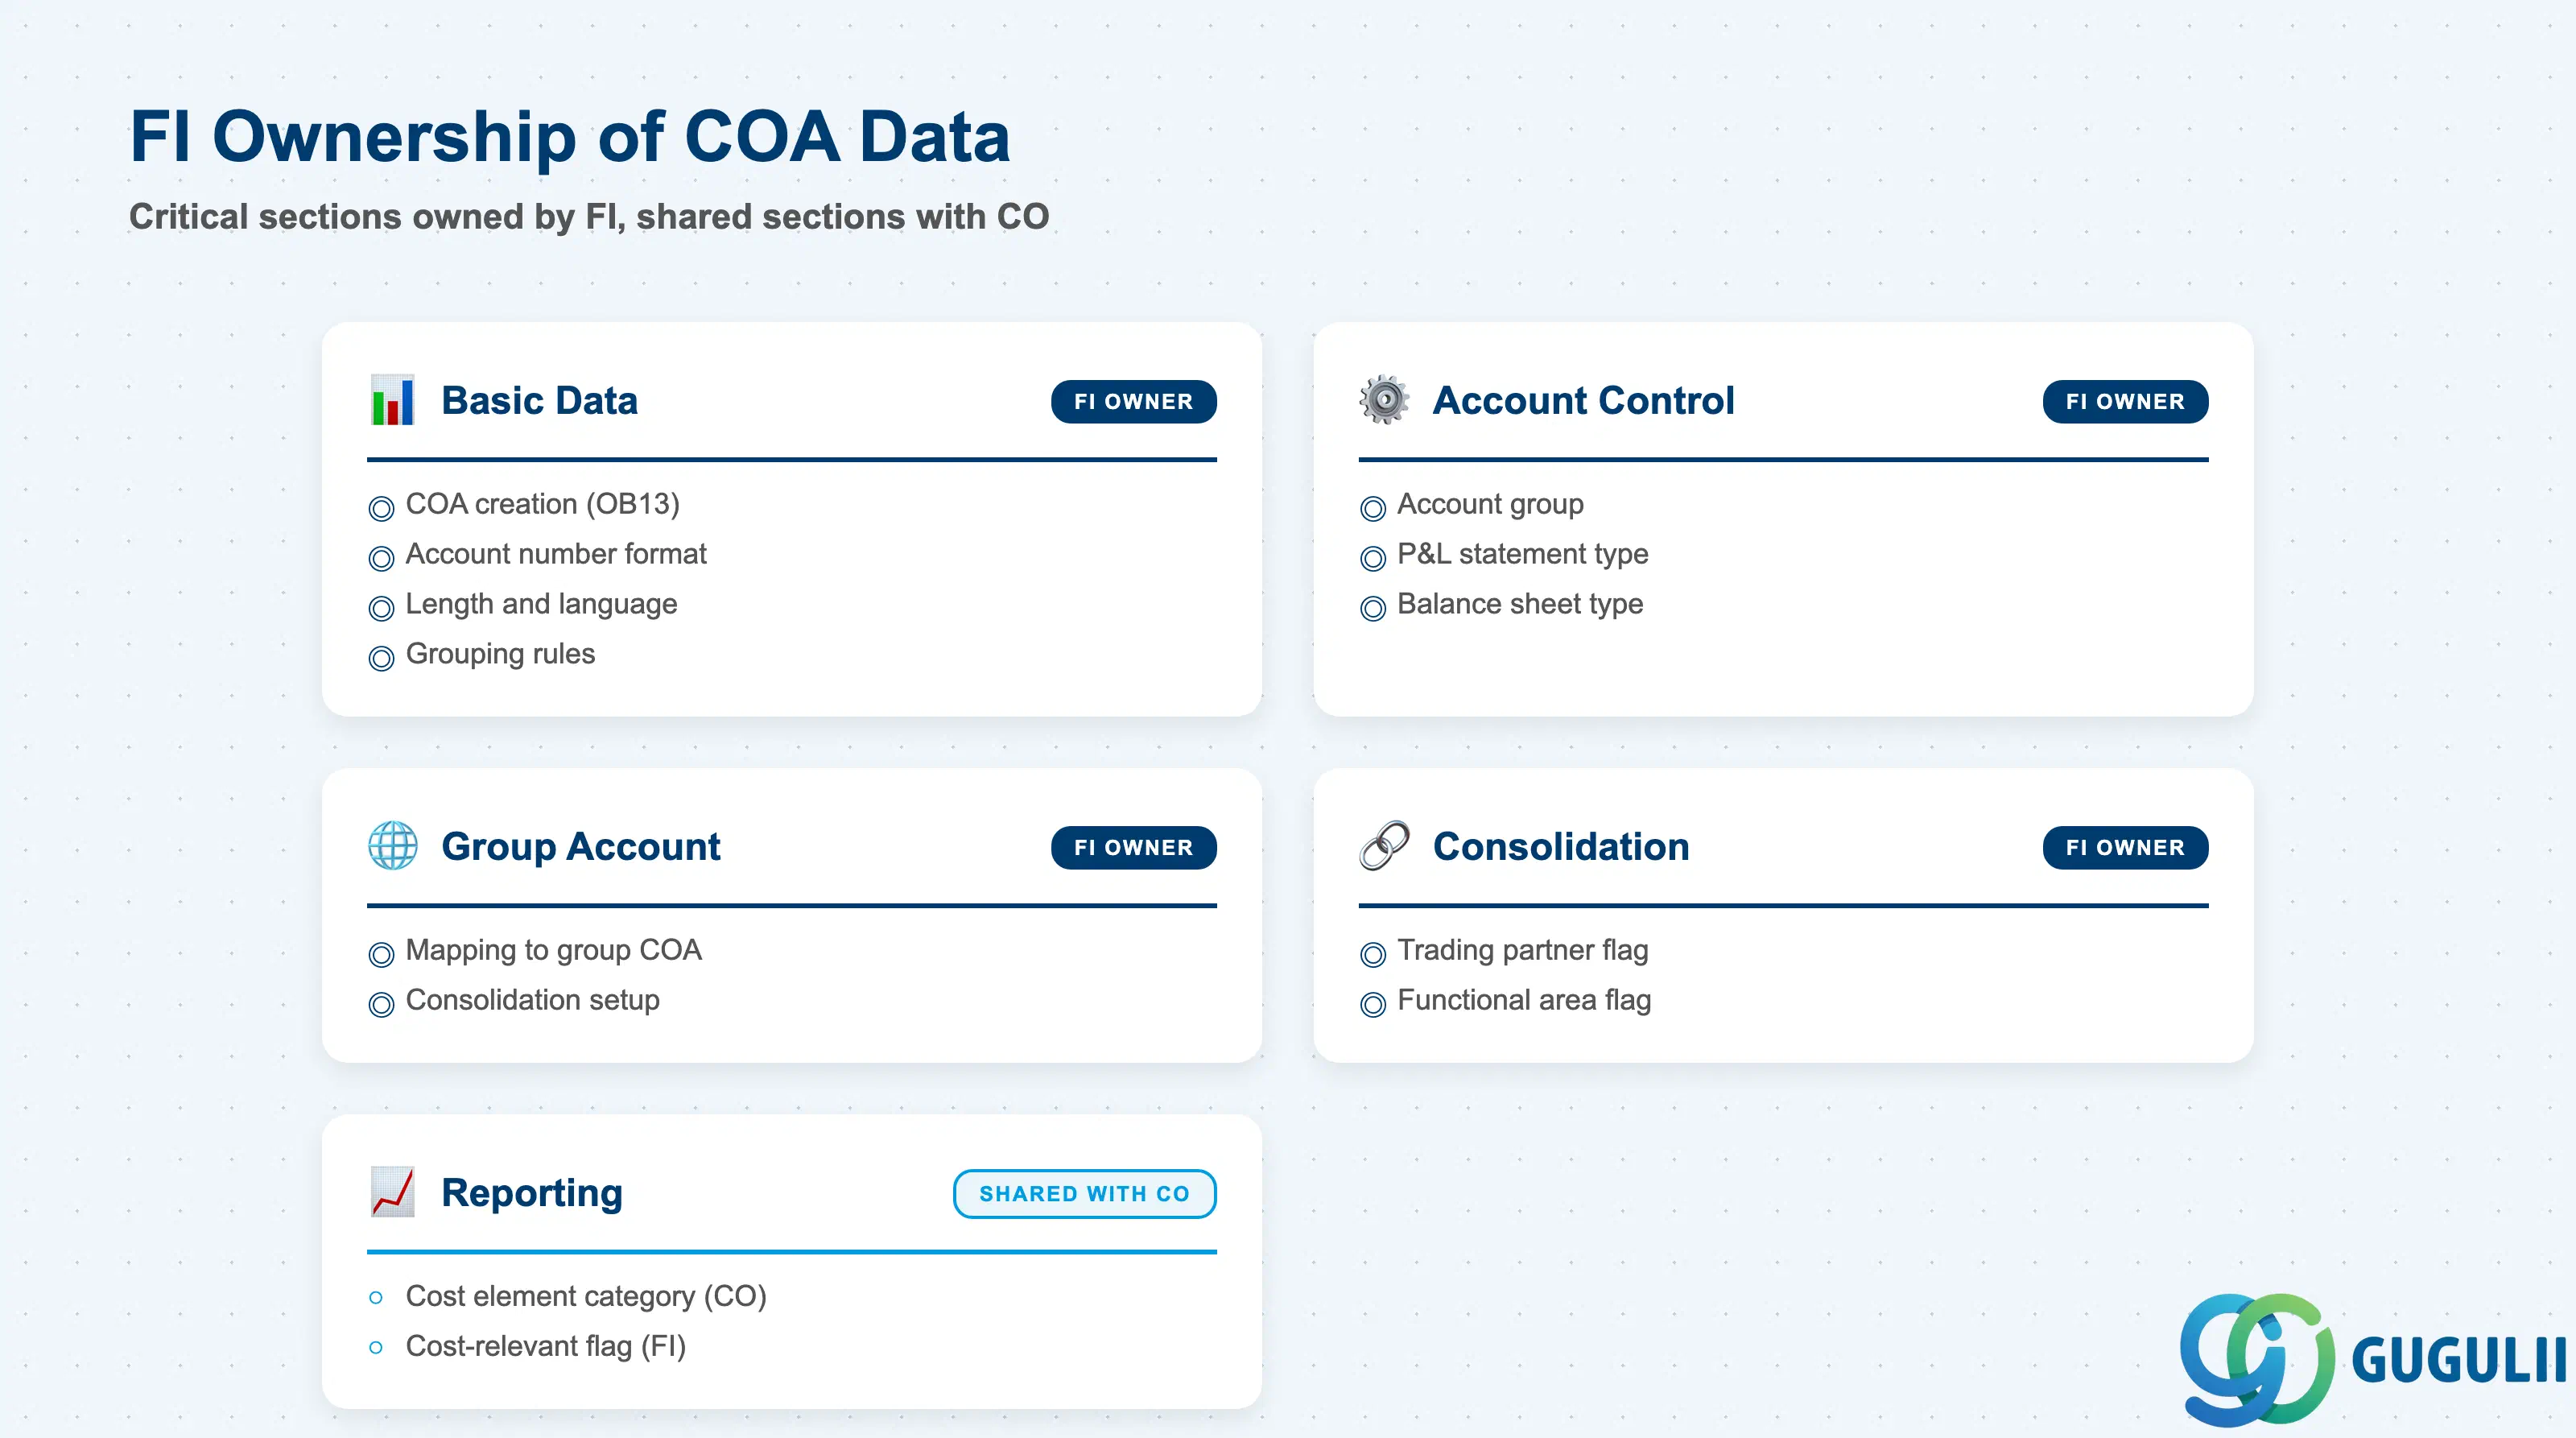Click the 'Account number format' item
Image resolution: width=2576 pixels, height=1438 pixels.
coord(555,553)
